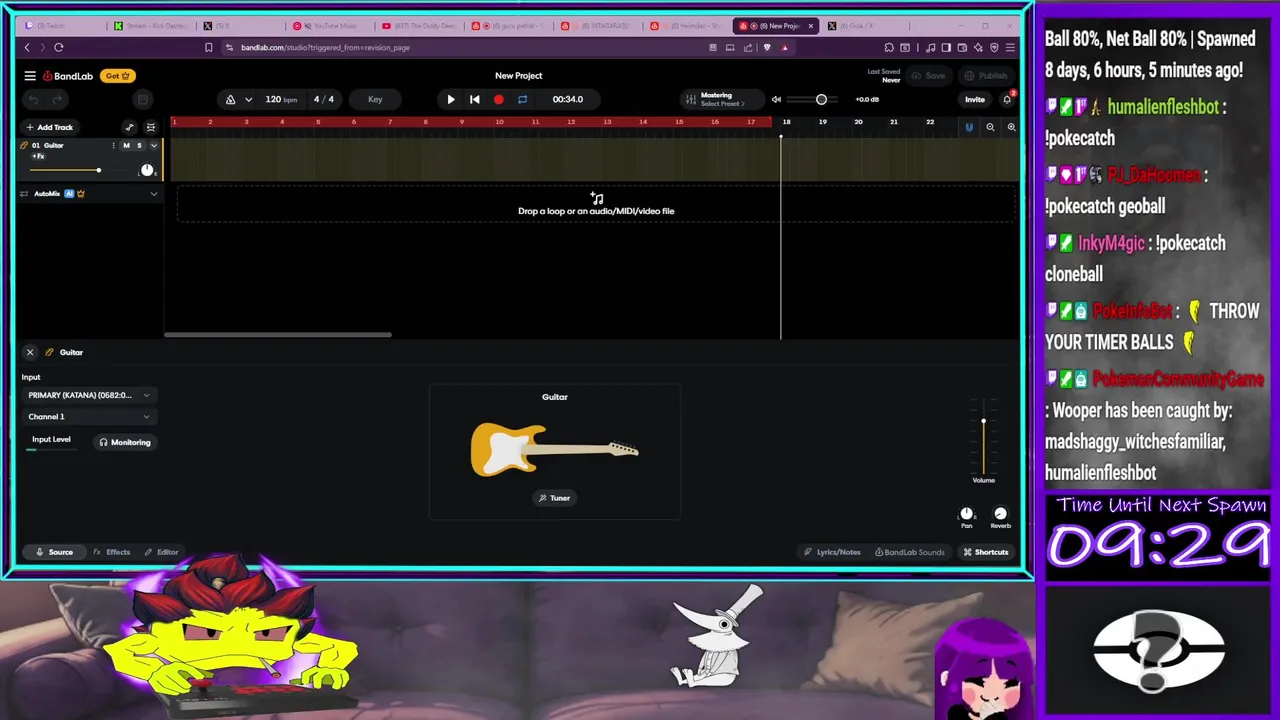
Task: Switch to the Source tab
Action: (55, 552)
